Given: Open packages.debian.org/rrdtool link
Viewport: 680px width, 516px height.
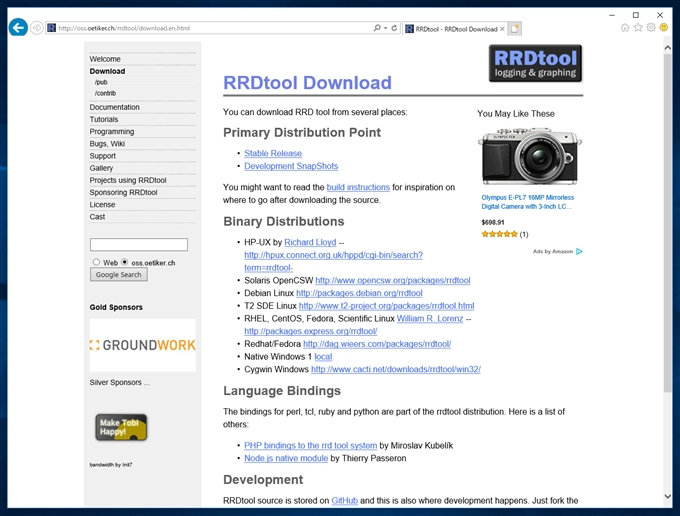Looking at the screenshot, I should [359, 293].
